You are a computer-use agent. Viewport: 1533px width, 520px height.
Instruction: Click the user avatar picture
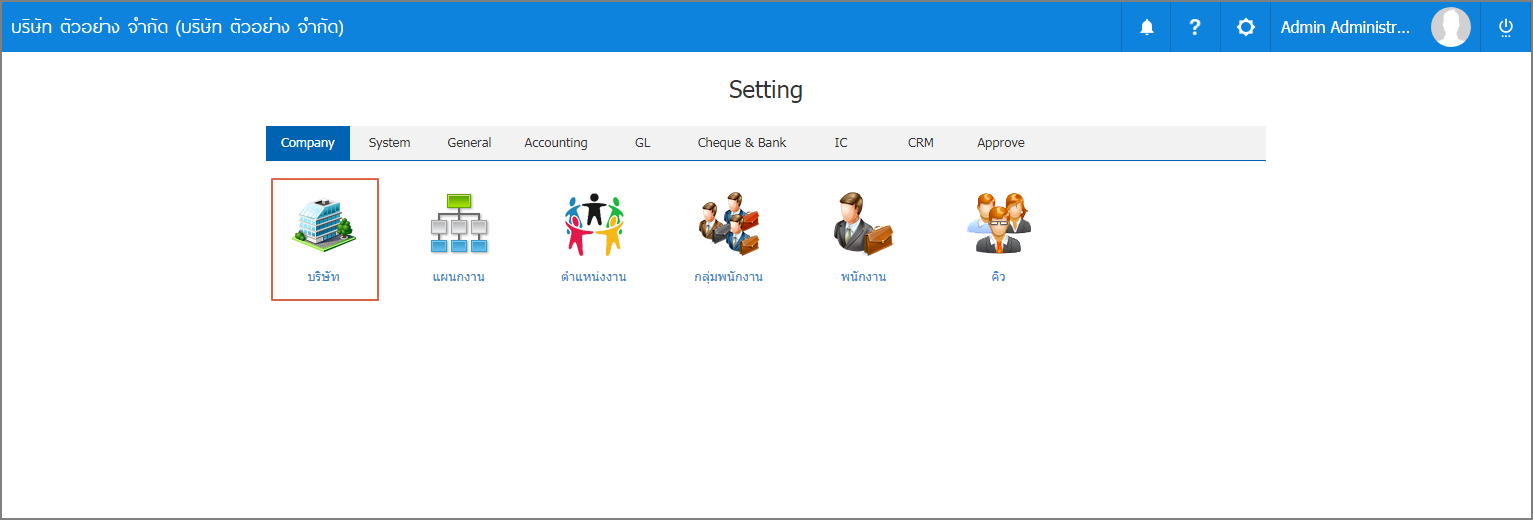(1451, 27)
